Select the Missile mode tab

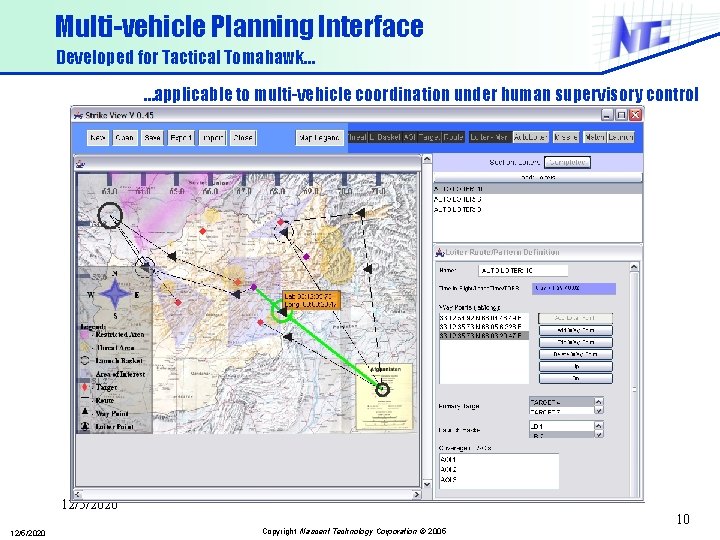(x=566, y=137)
